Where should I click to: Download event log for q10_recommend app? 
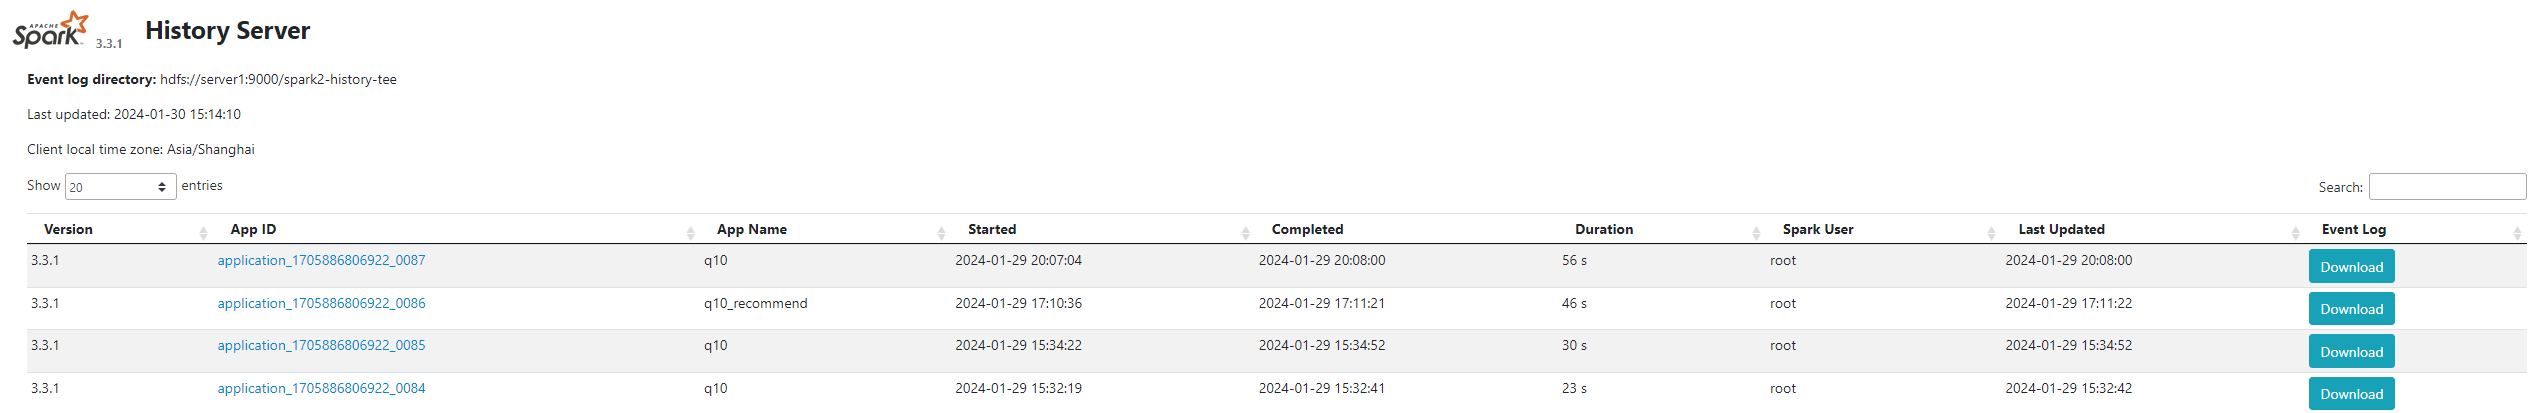[x=2351, y=309]
